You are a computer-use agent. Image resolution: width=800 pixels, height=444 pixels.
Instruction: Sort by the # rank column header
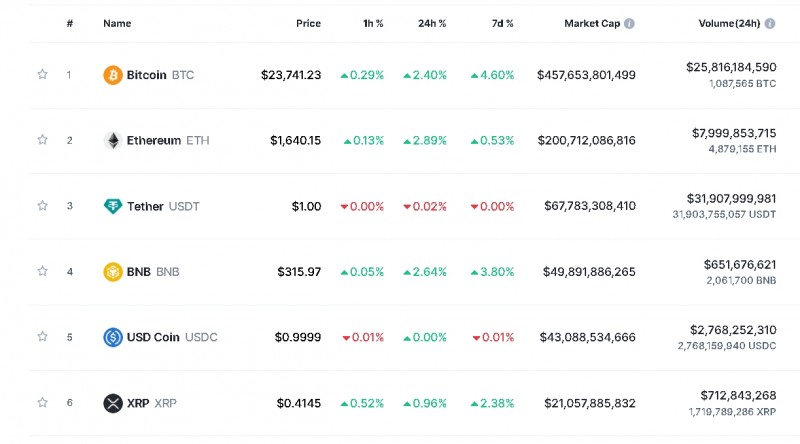[70, 23]
